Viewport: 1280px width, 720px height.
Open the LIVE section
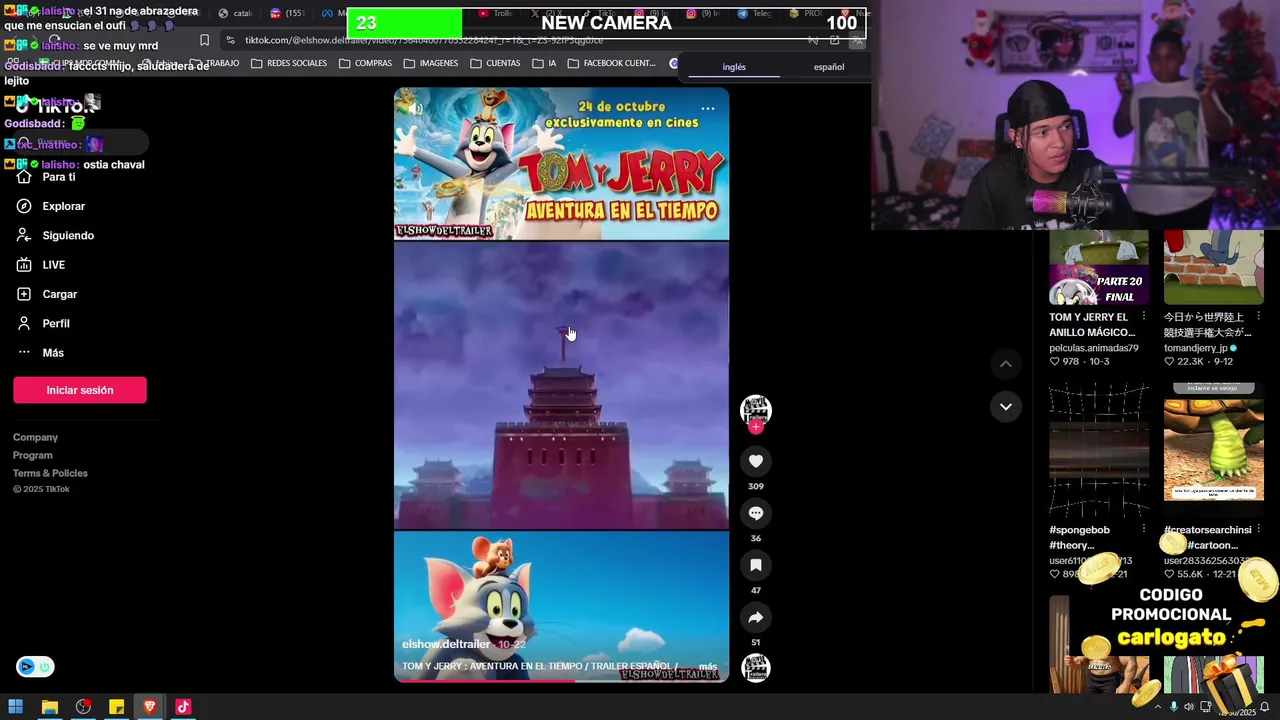(40, 265)
